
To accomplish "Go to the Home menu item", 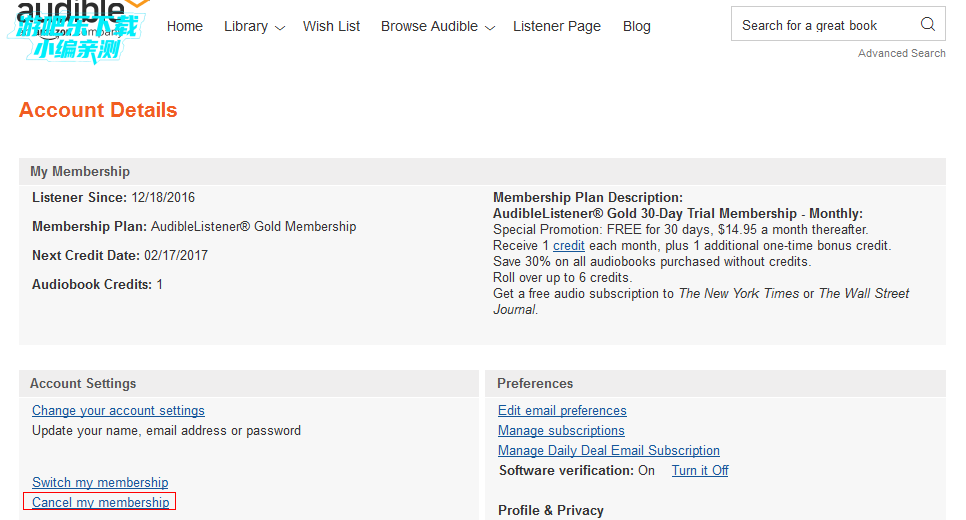I will [185, 26].
